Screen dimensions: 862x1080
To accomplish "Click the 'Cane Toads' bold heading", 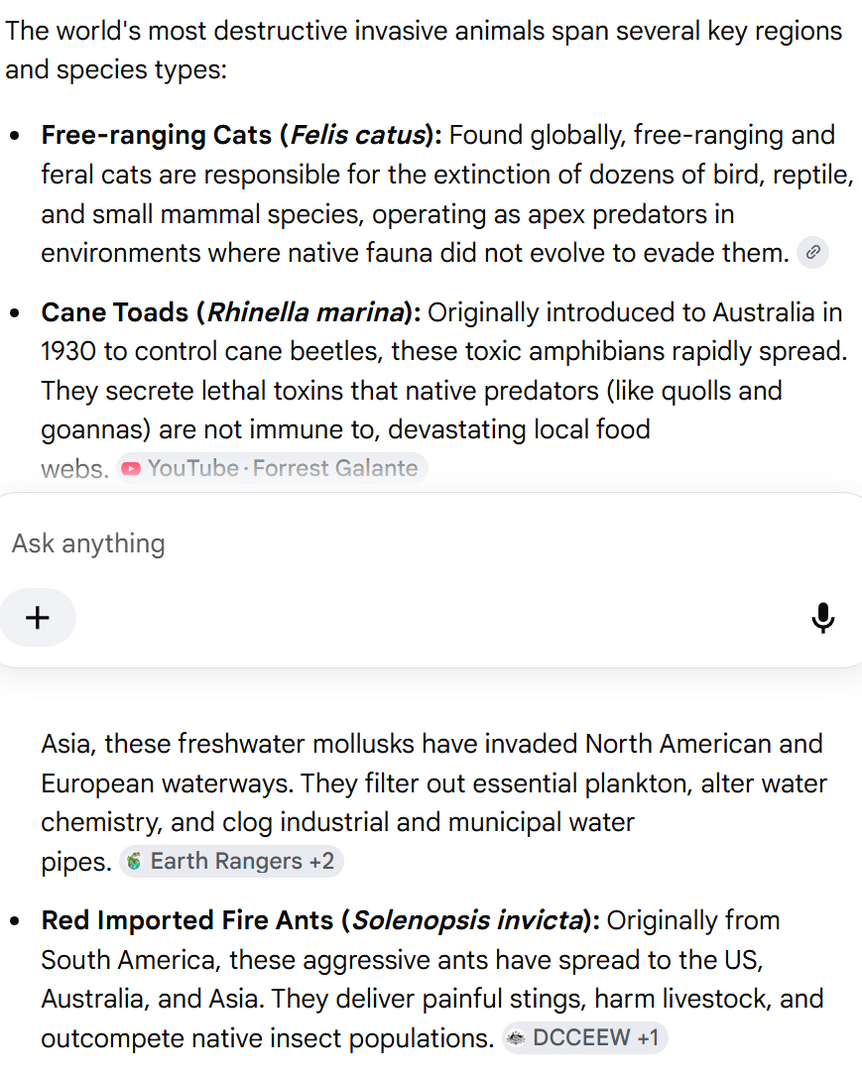I will tap(114, 312).
